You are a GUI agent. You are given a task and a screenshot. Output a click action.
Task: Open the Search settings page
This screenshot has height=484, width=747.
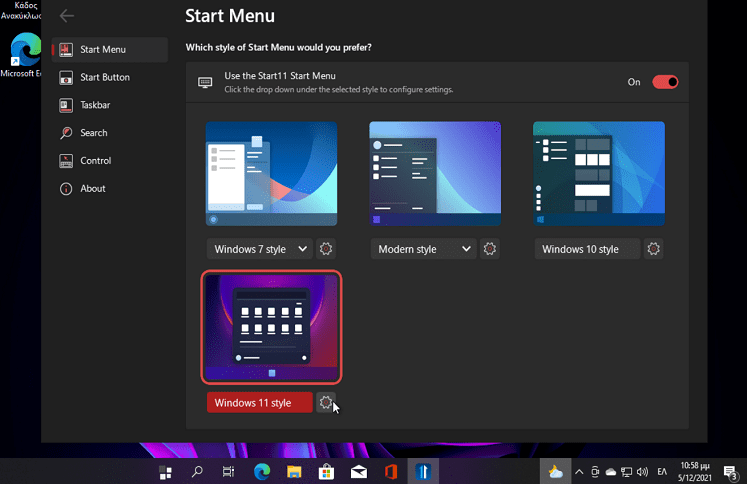point(110,133)
